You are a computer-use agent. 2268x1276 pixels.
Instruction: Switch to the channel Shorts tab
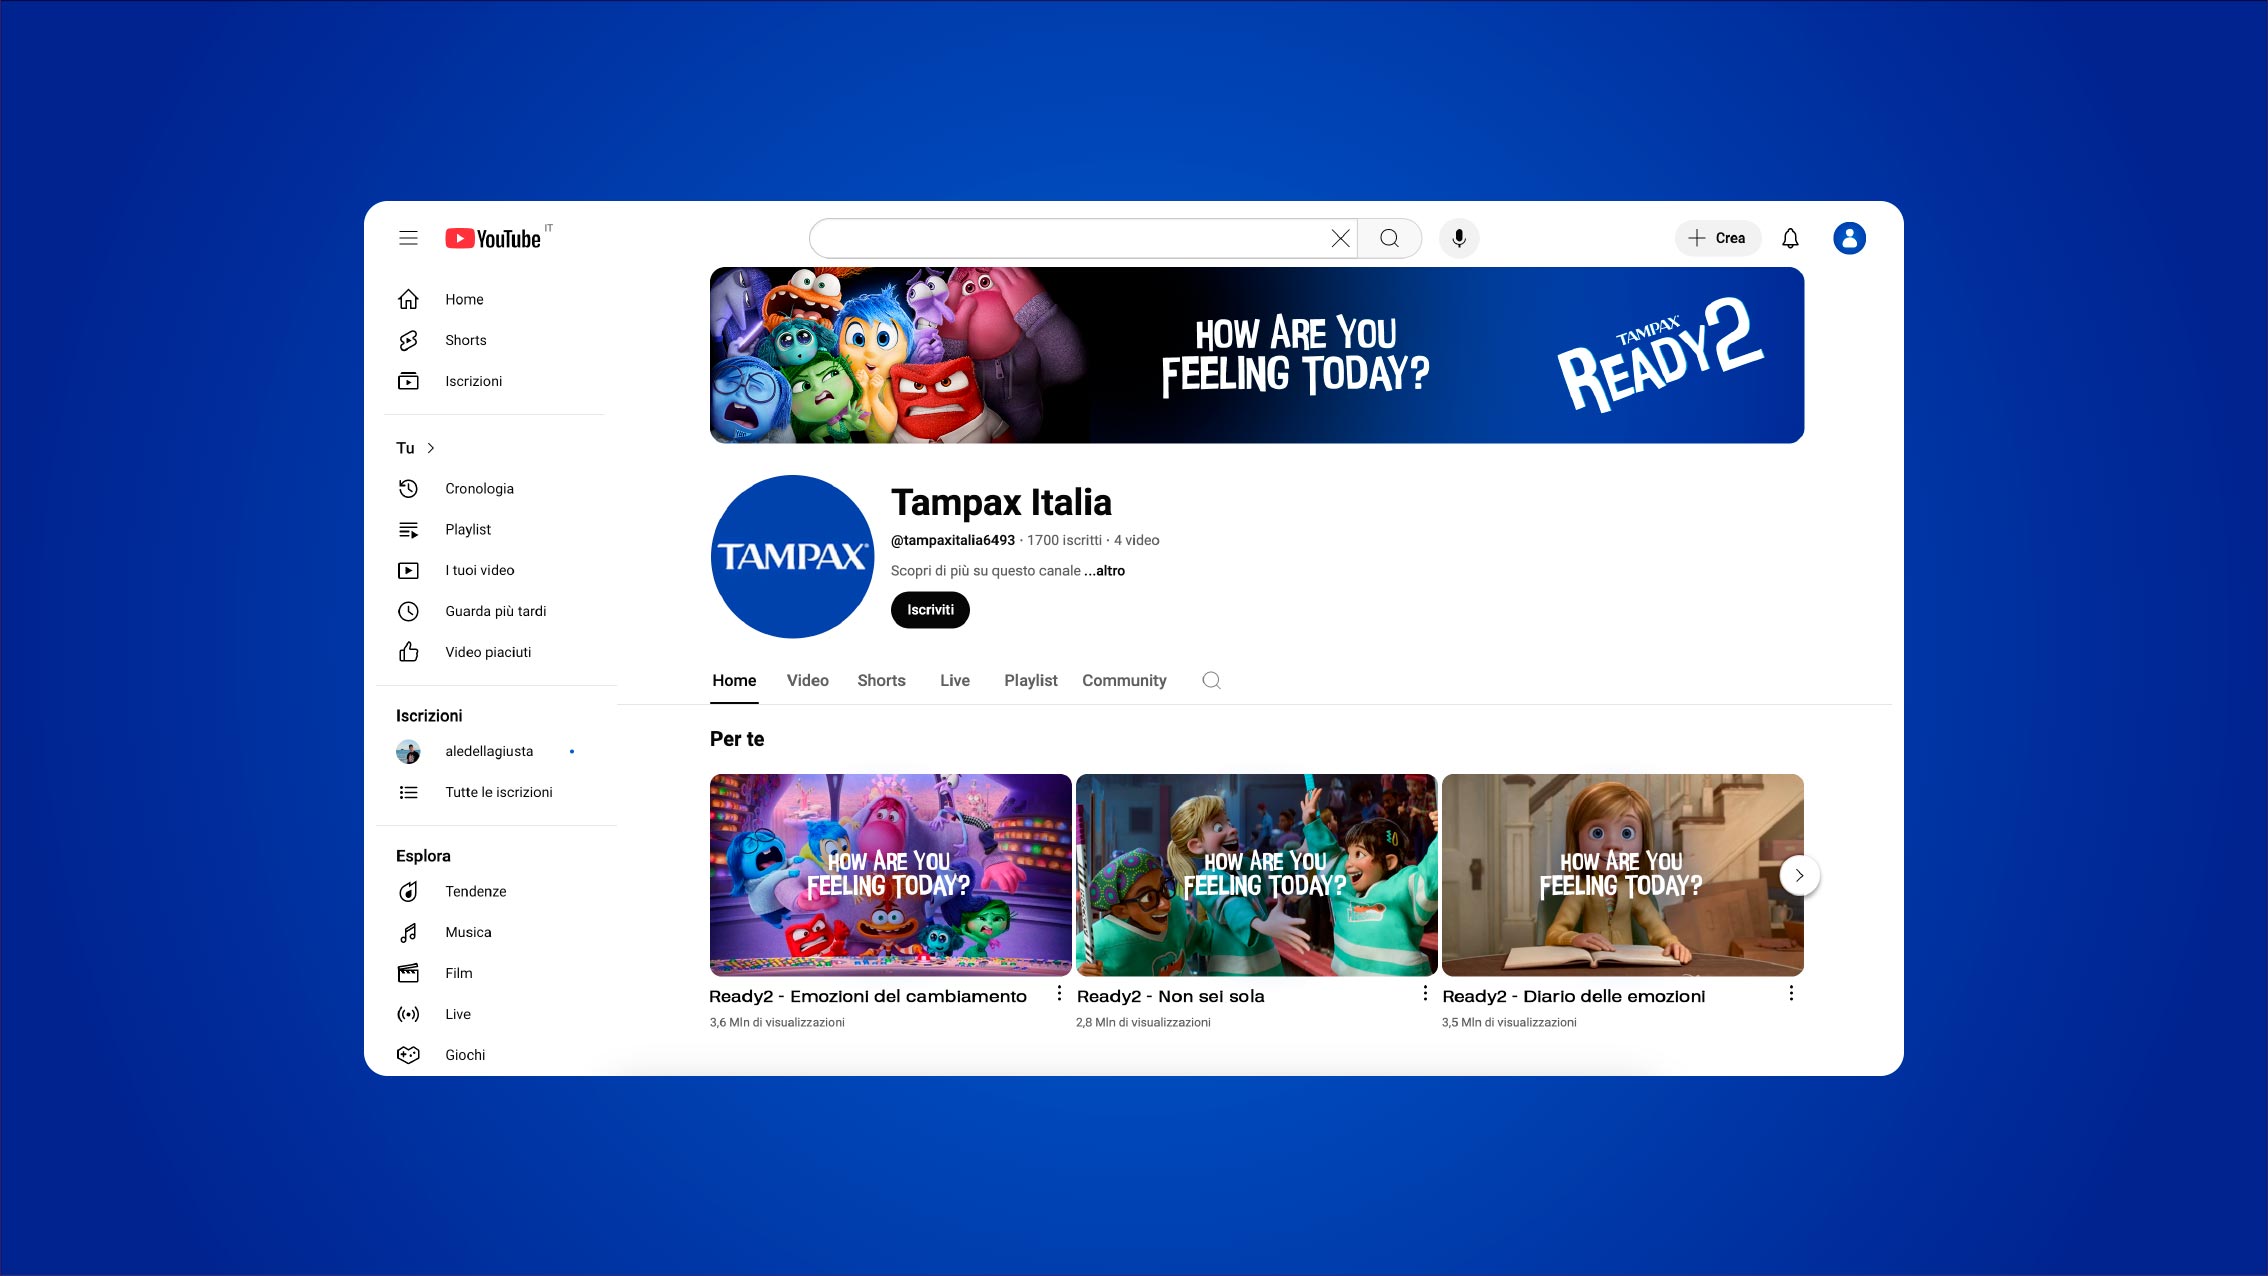(881, 680)
